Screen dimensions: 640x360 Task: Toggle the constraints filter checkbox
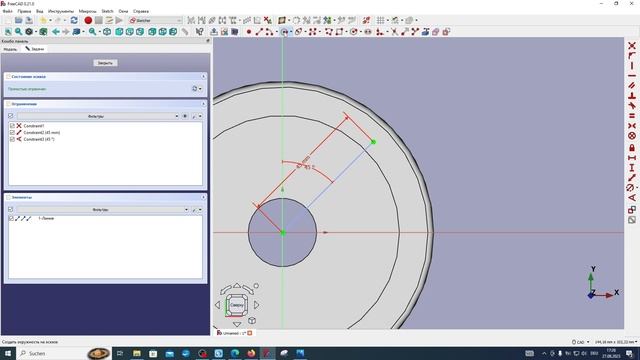click(x=11, y=116)
